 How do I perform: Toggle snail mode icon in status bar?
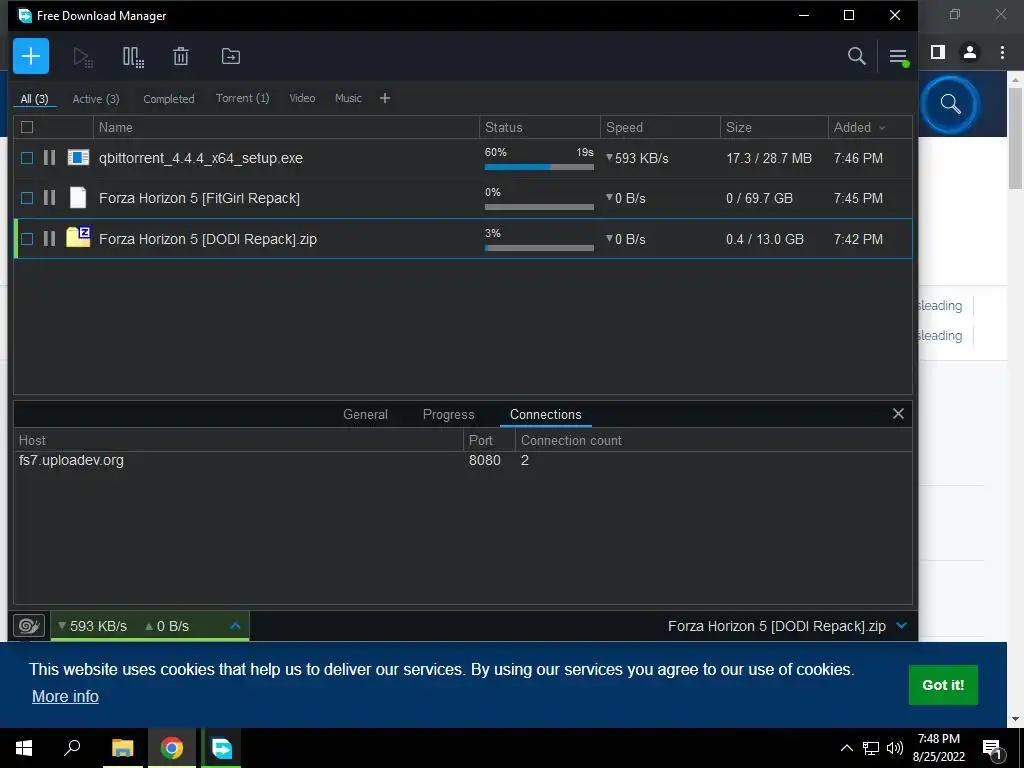click(29, 626)
